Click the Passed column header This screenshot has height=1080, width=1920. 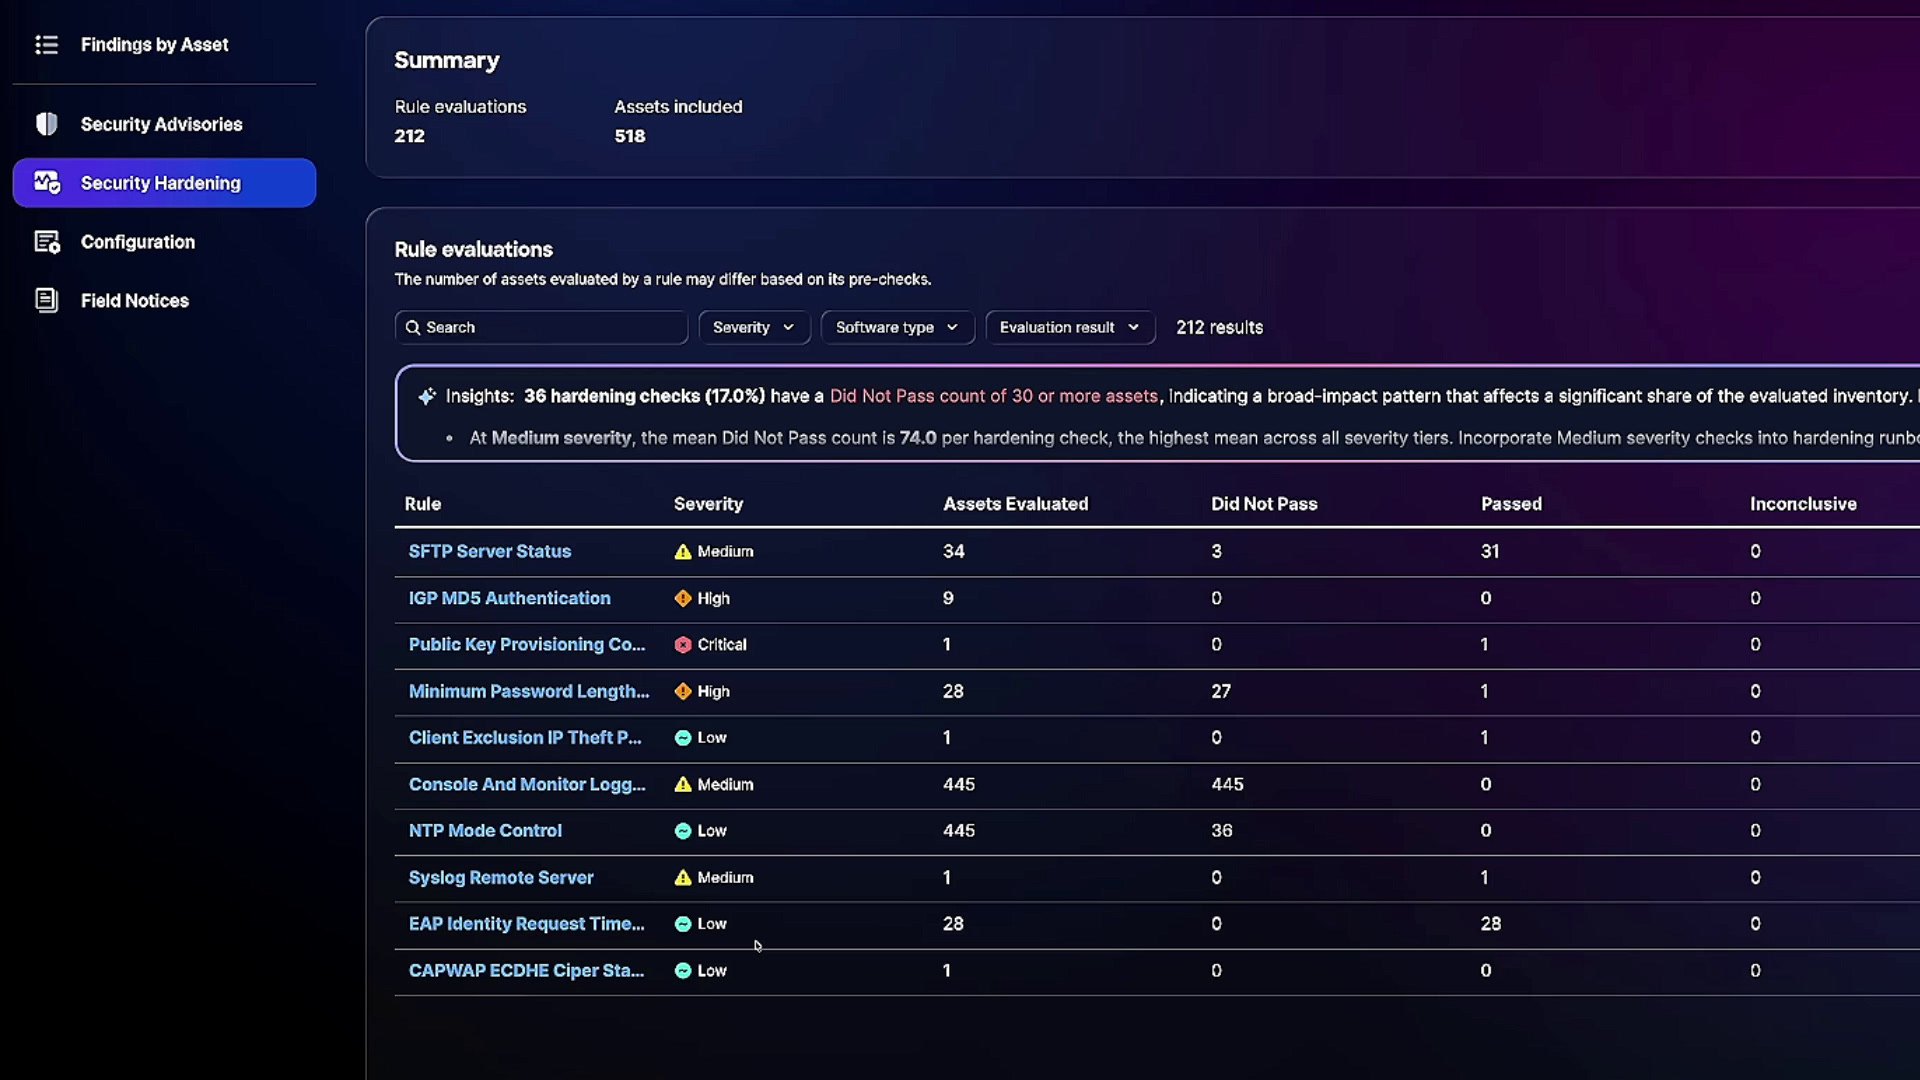coord(1511,504)
